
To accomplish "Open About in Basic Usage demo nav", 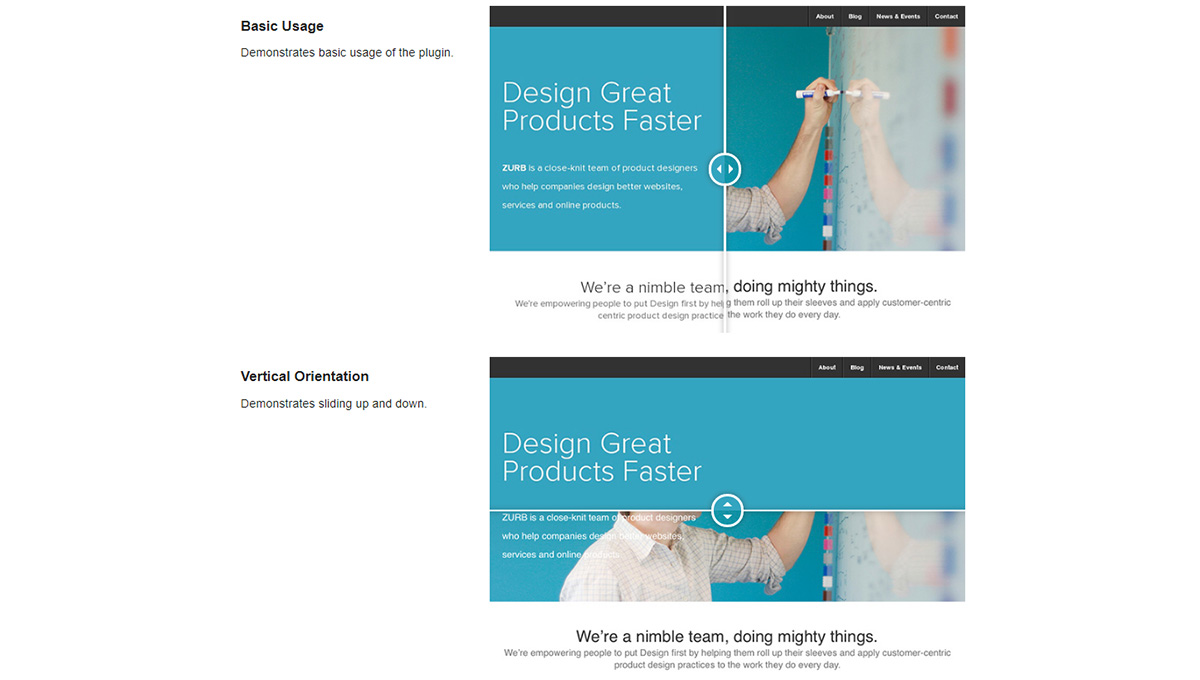I will tap(824, 17).
